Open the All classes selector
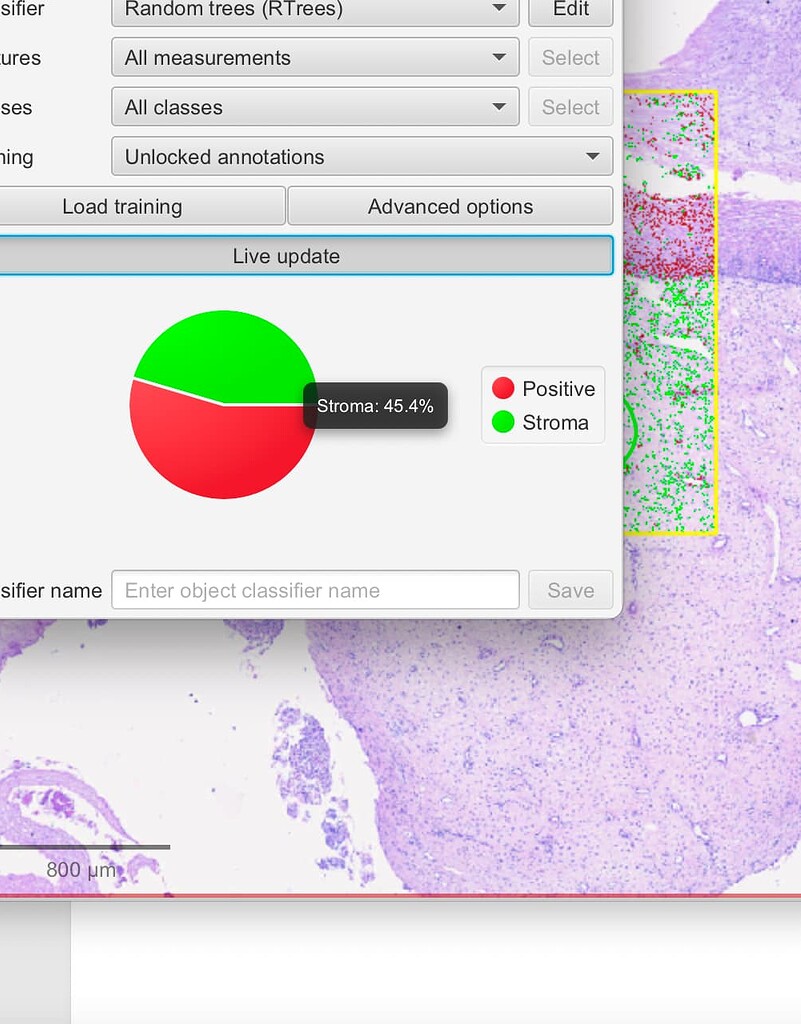The width and height of the screenshot is (801, 1024). click(300, 107)
